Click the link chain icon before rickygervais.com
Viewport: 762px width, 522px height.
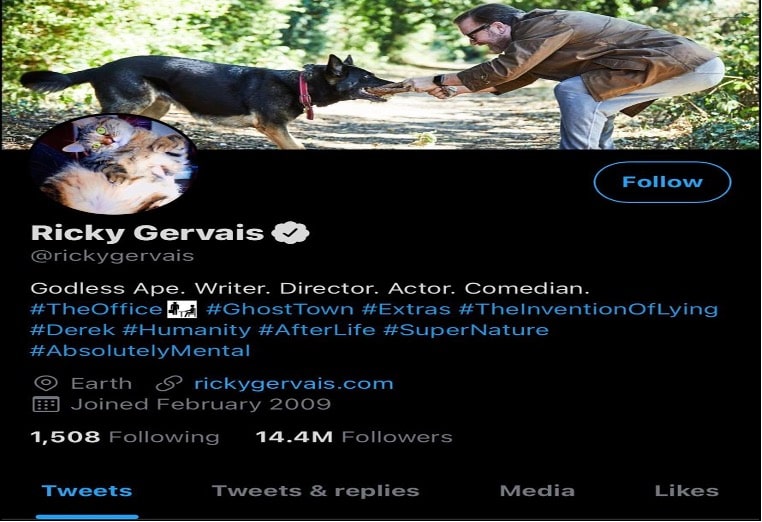pyautogui.click(x=169, y=383)
